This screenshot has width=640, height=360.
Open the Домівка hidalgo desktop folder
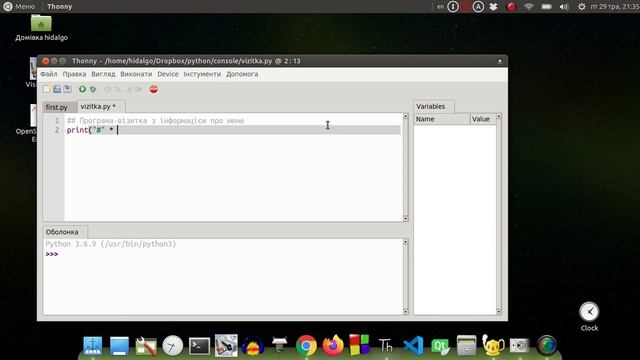[x=41, y=28]
